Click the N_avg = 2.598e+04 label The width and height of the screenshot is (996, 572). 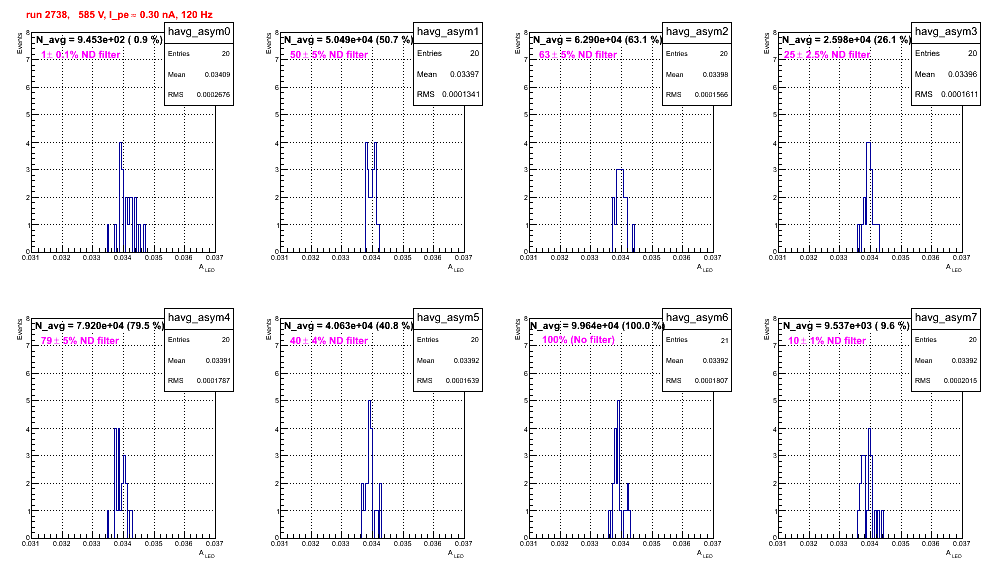pos(846,40)
